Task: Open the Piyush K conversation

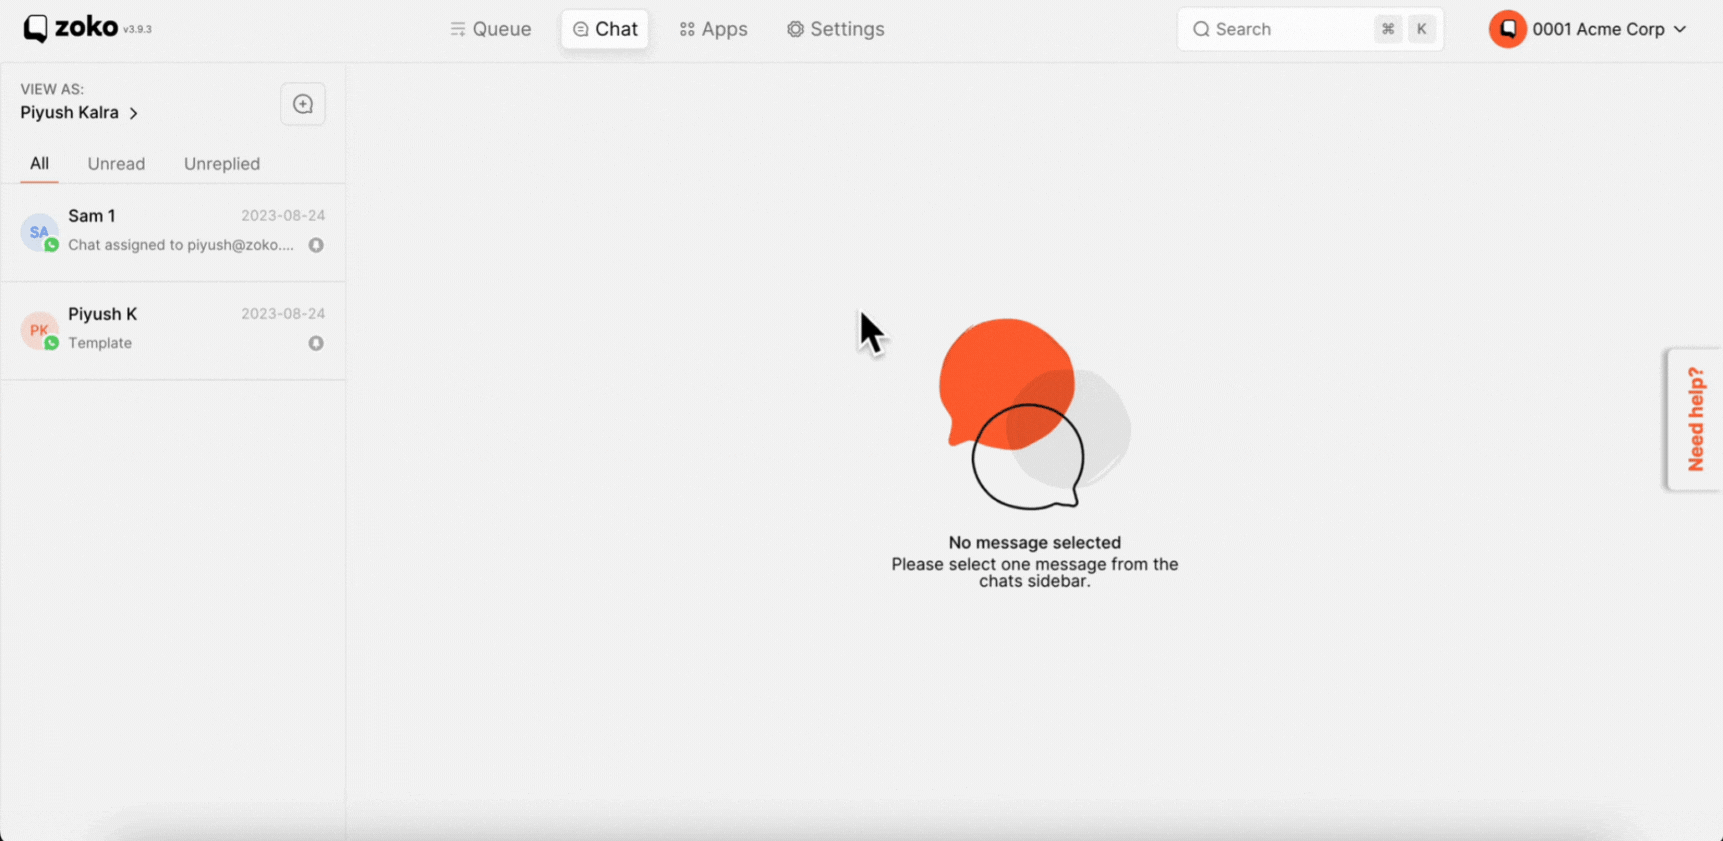Action: pyautogui.click(x=173, y=330)
